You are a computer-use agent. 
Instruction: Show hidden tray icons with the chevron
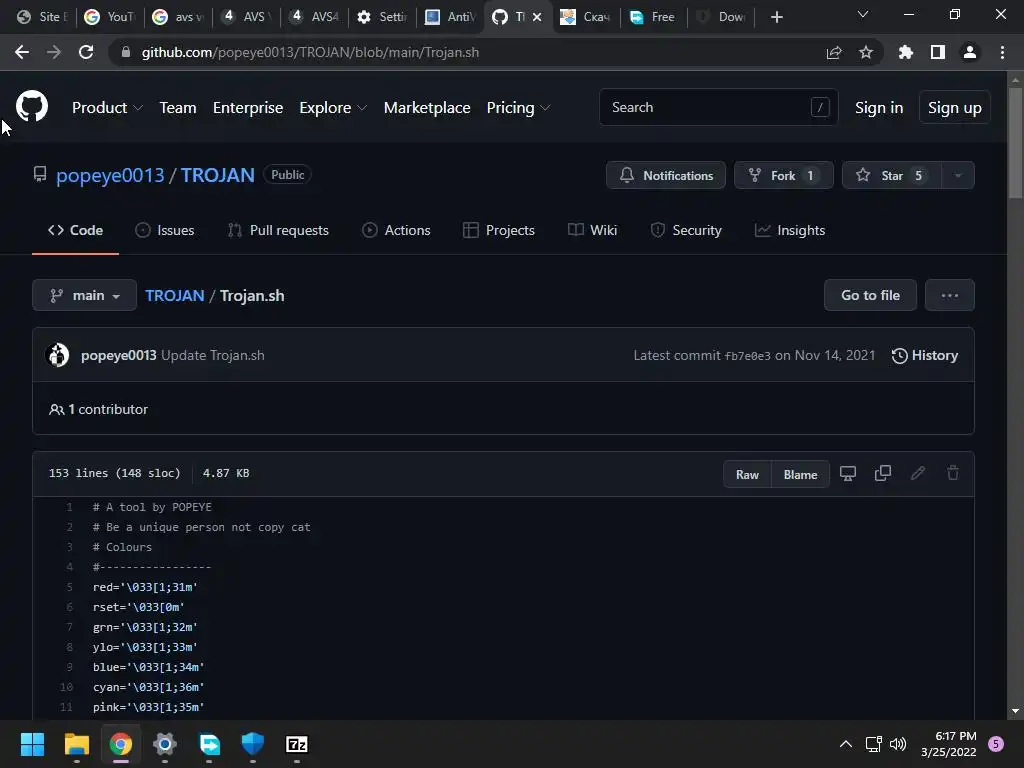coord(846,744)
